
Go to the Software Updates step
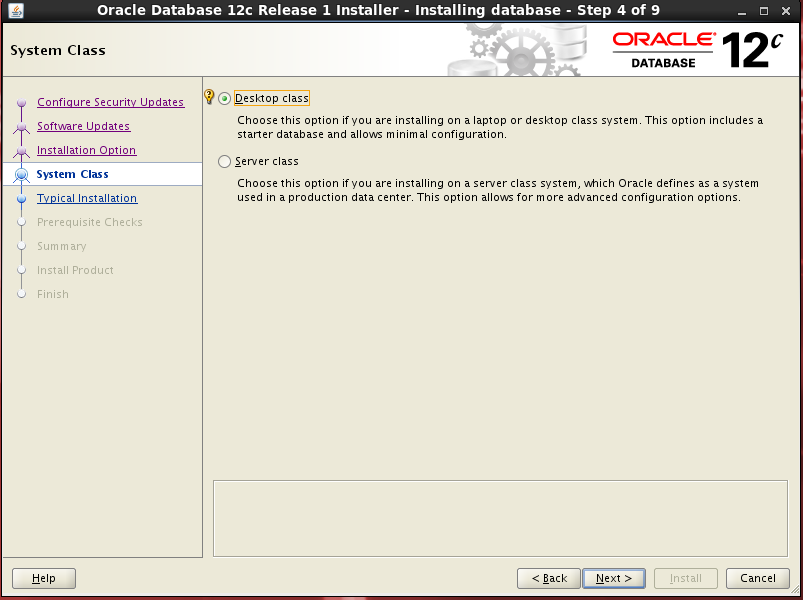pos(83,126)
